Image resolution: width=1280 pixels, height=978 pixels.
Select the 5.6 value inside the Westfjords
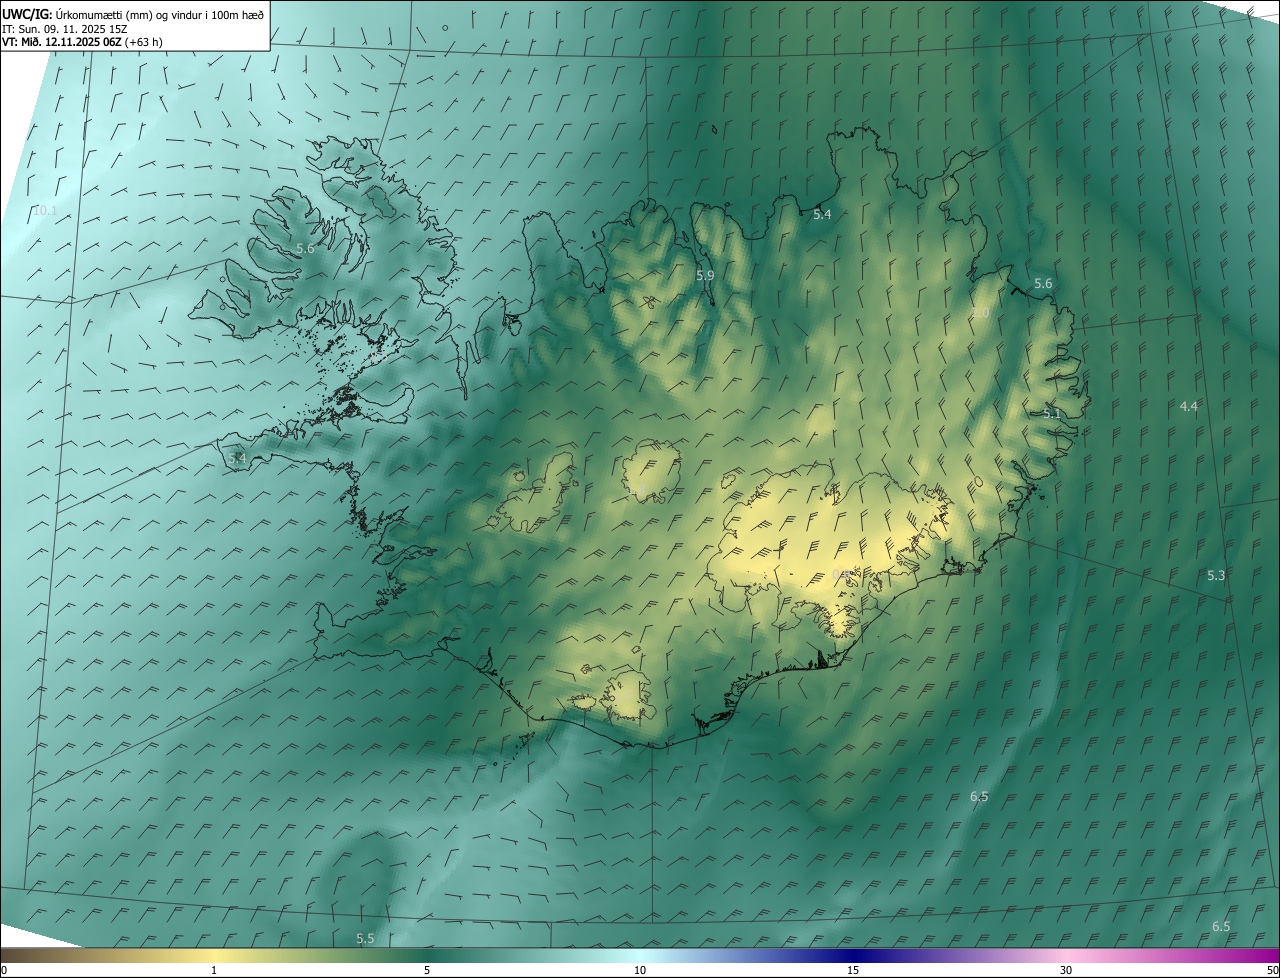305,248
